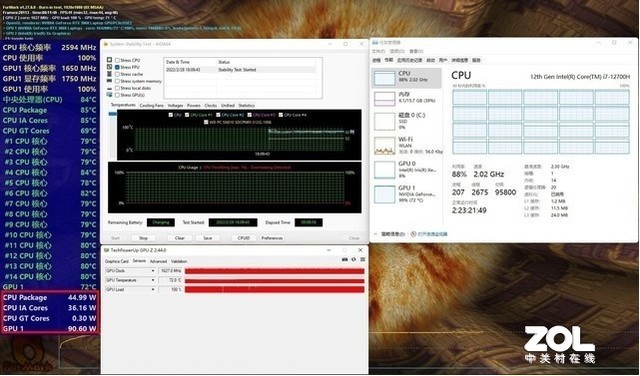Open the GPU Load sensor dropdown
This screenshot has width=640, height=376.
point(153,289)
